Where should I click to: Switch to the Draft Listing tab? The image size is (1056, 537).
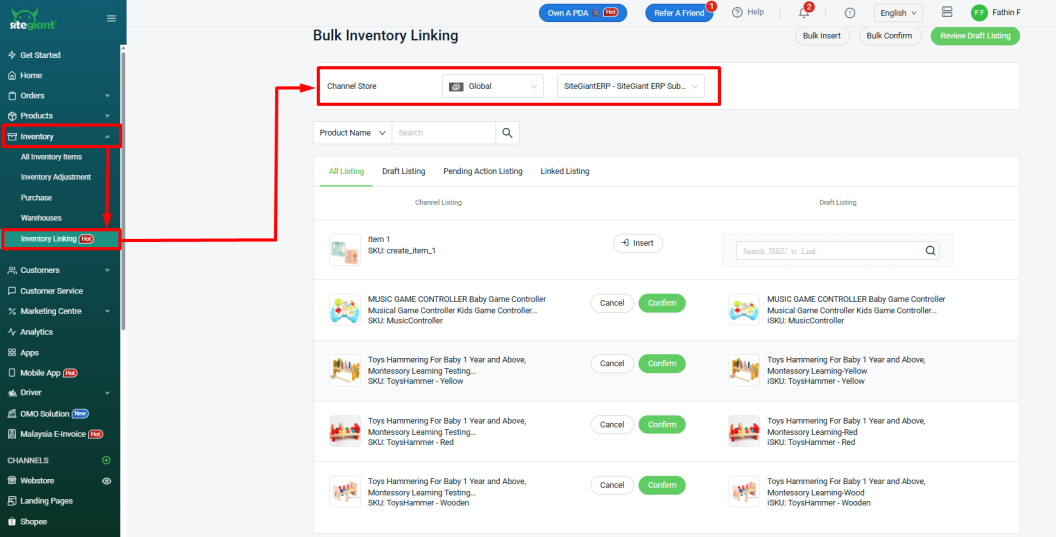pyautogui.click(x=403, y=171)
